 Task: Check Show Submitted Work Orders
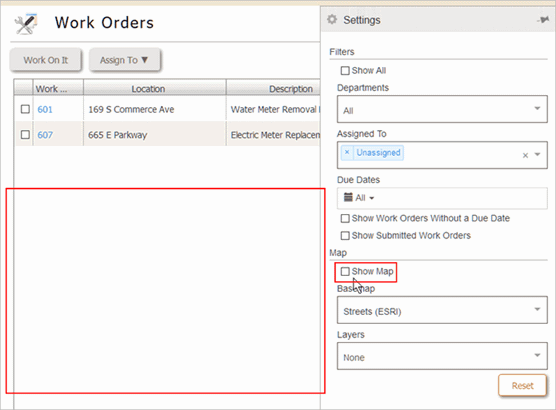coord(345,236)
